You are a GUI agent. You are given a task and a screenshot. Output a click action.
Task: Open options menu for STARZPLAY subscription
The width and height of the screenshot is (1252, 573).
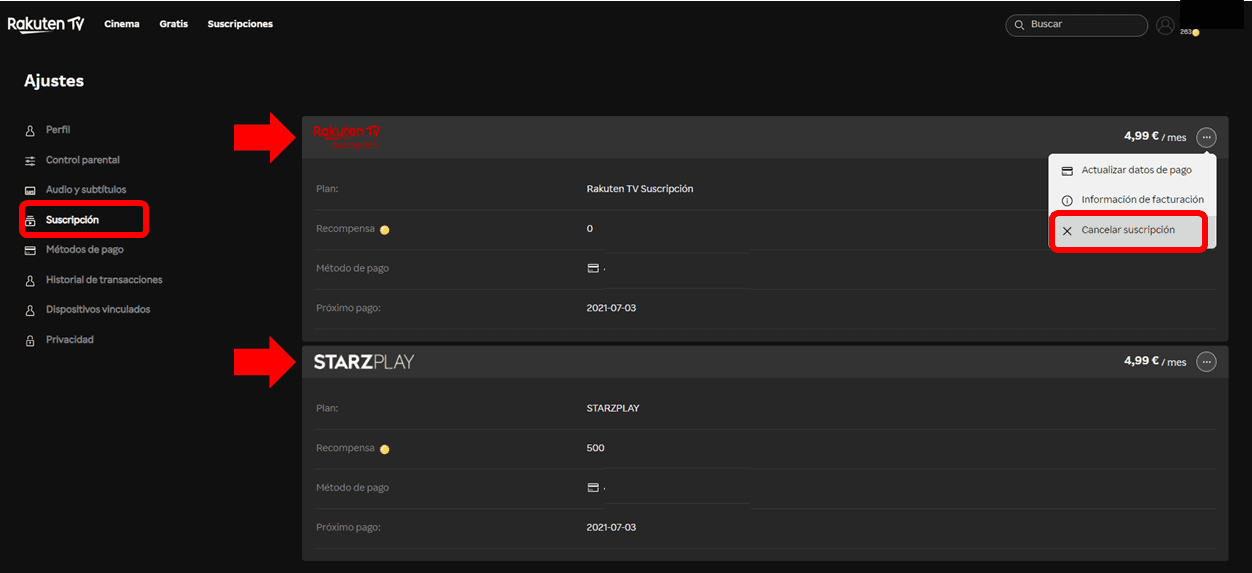[1207, 362]
